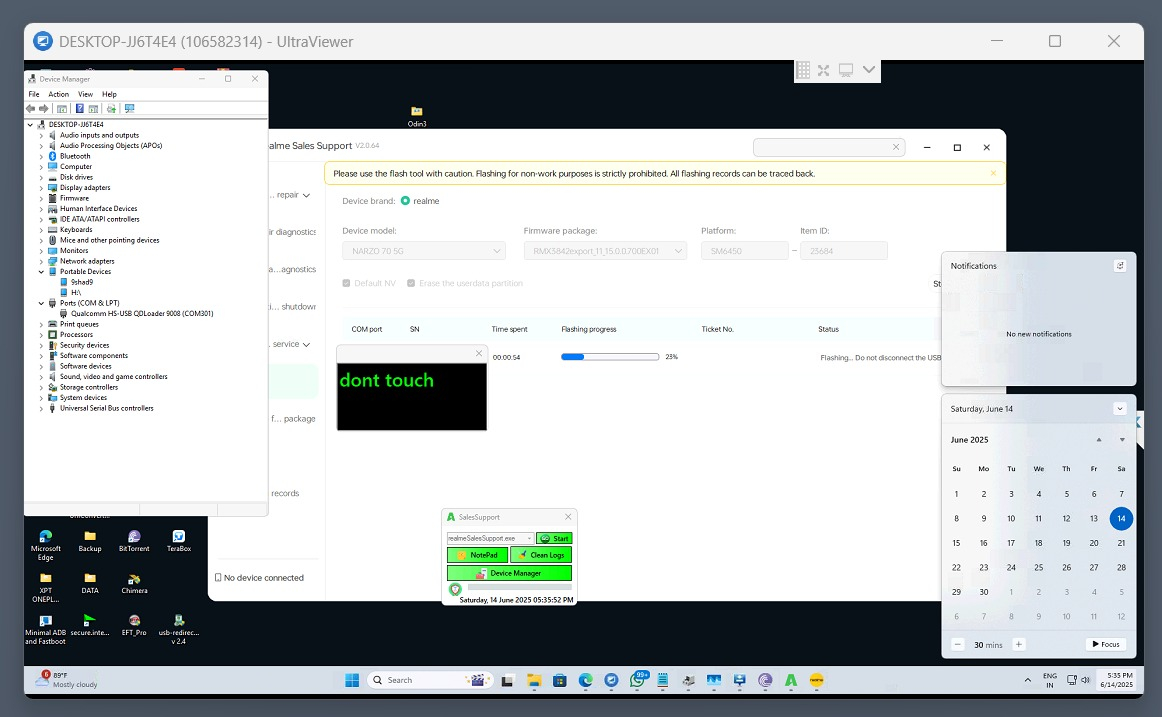Toggle the Default NV checkbox
This screenshot has width=1162, height=717.
[347, 283]
